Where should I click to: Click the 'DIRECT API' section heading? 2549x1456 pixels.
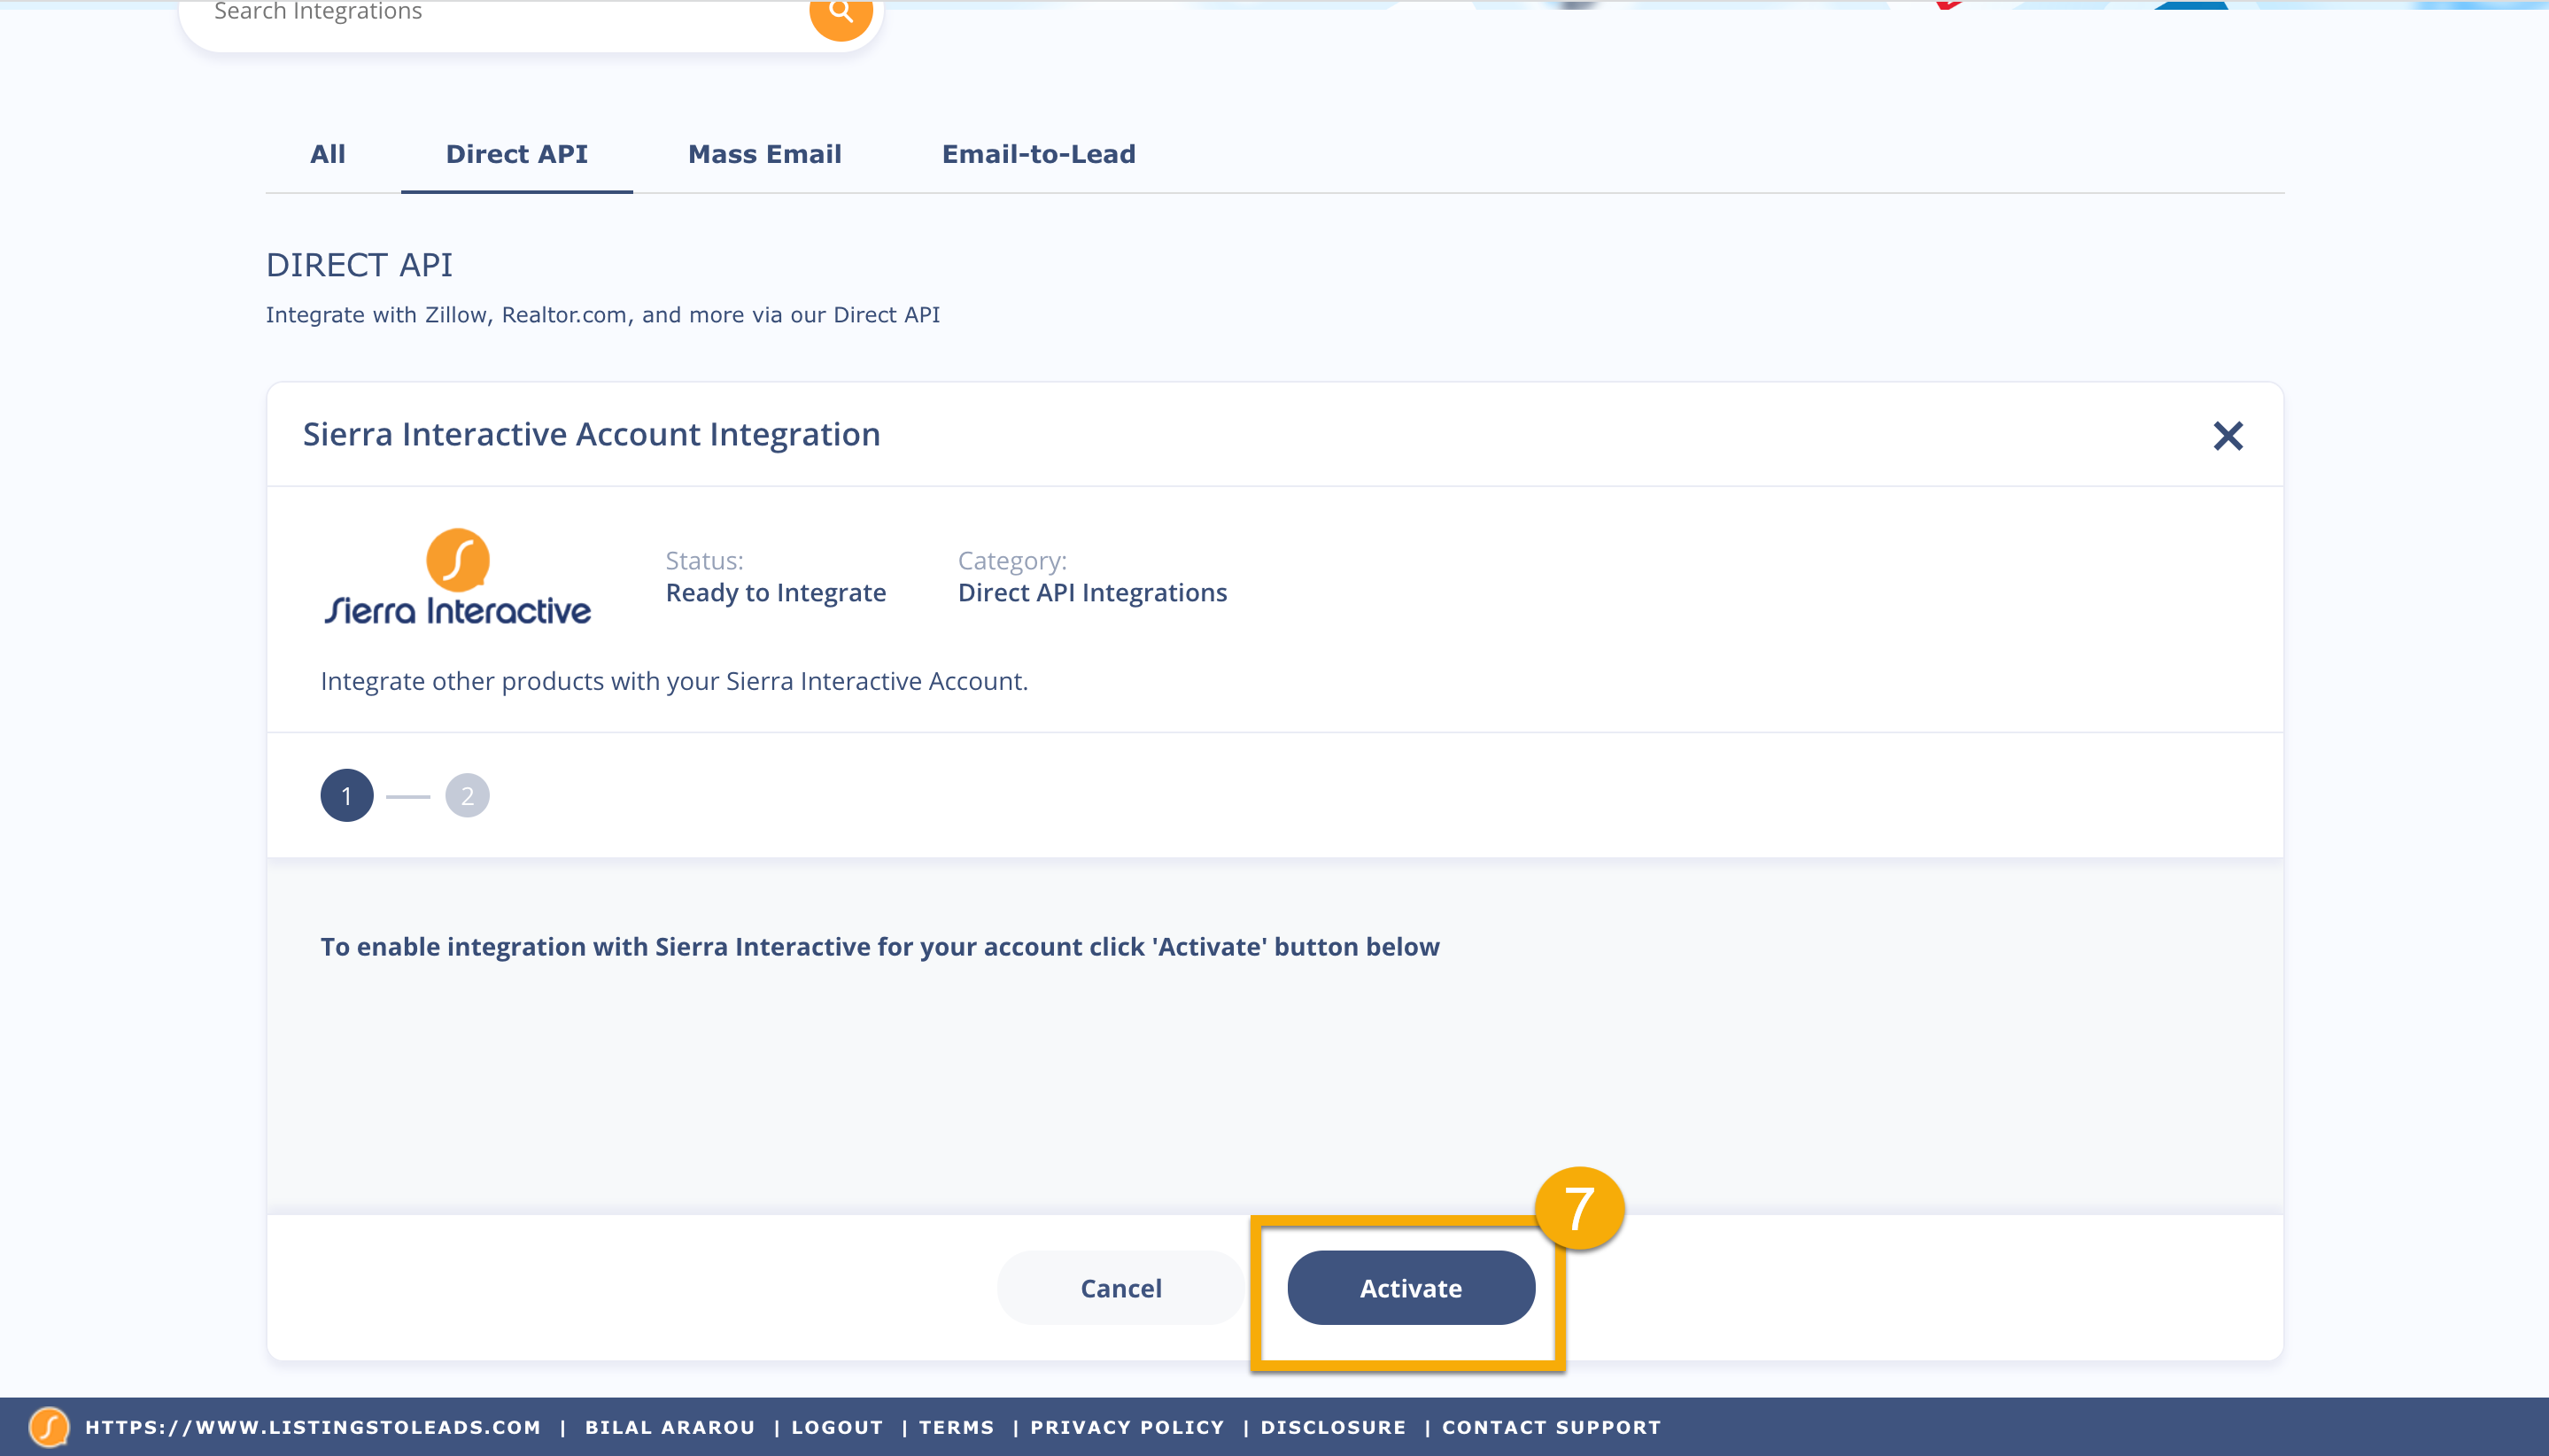coord(359,265)
